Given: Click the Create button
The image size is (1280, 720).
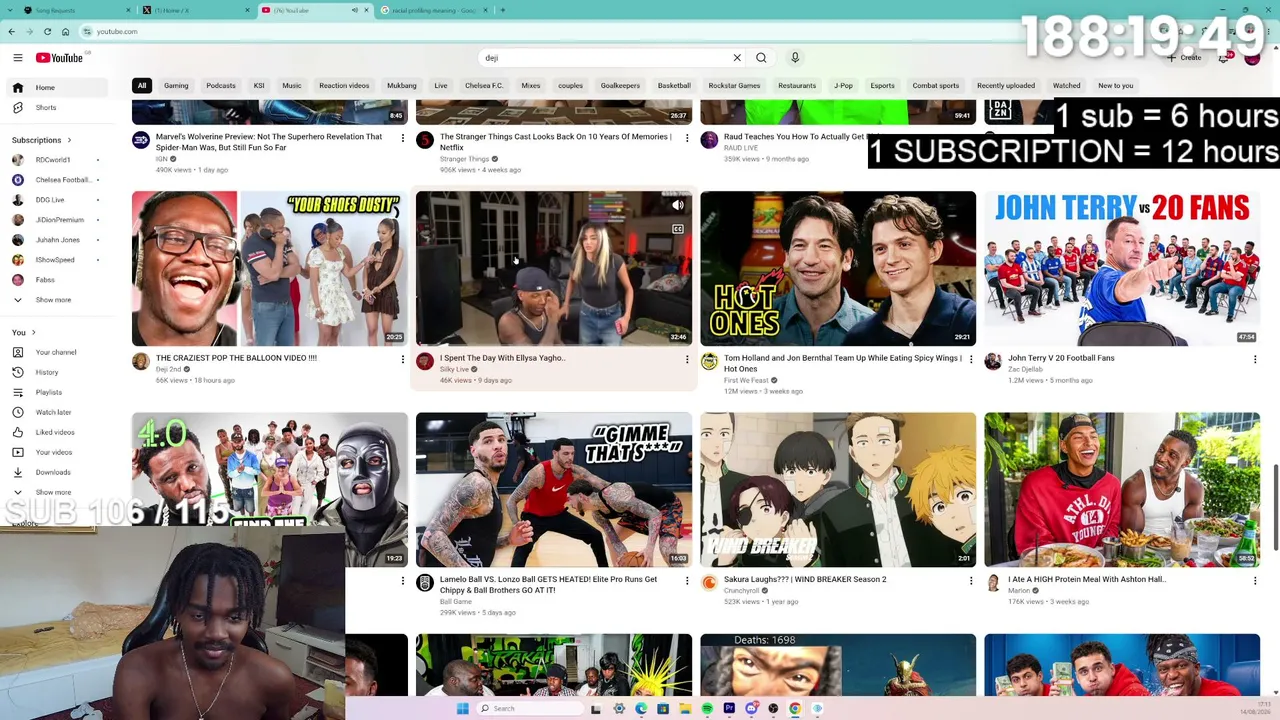Looking at the screenshot, I should (x=1184, y=58).
